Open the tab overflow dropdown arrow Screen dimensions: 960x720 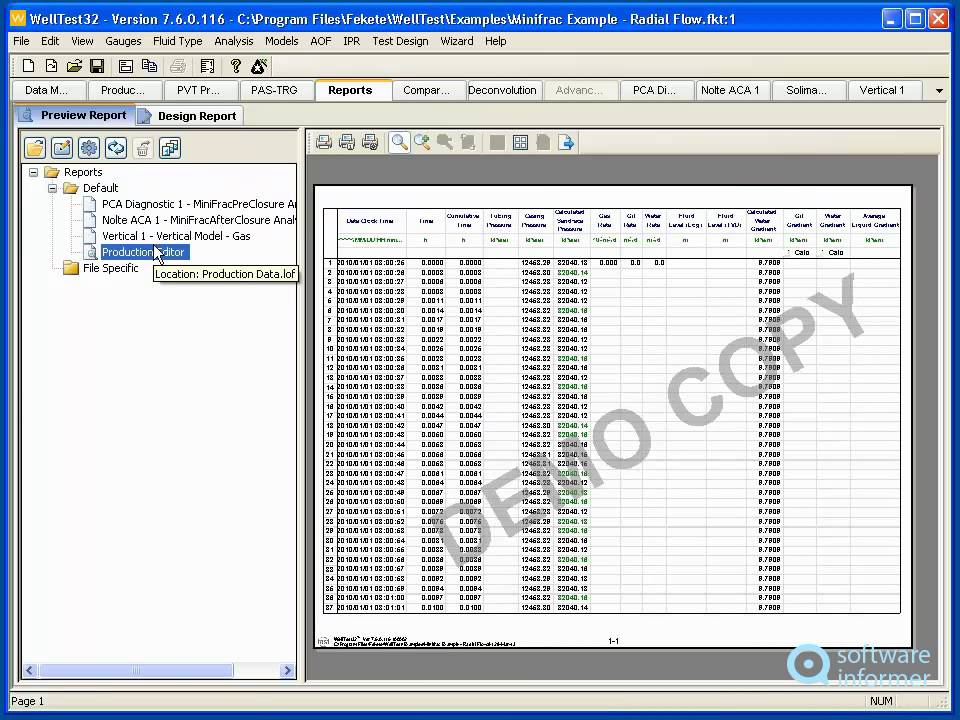939,91
